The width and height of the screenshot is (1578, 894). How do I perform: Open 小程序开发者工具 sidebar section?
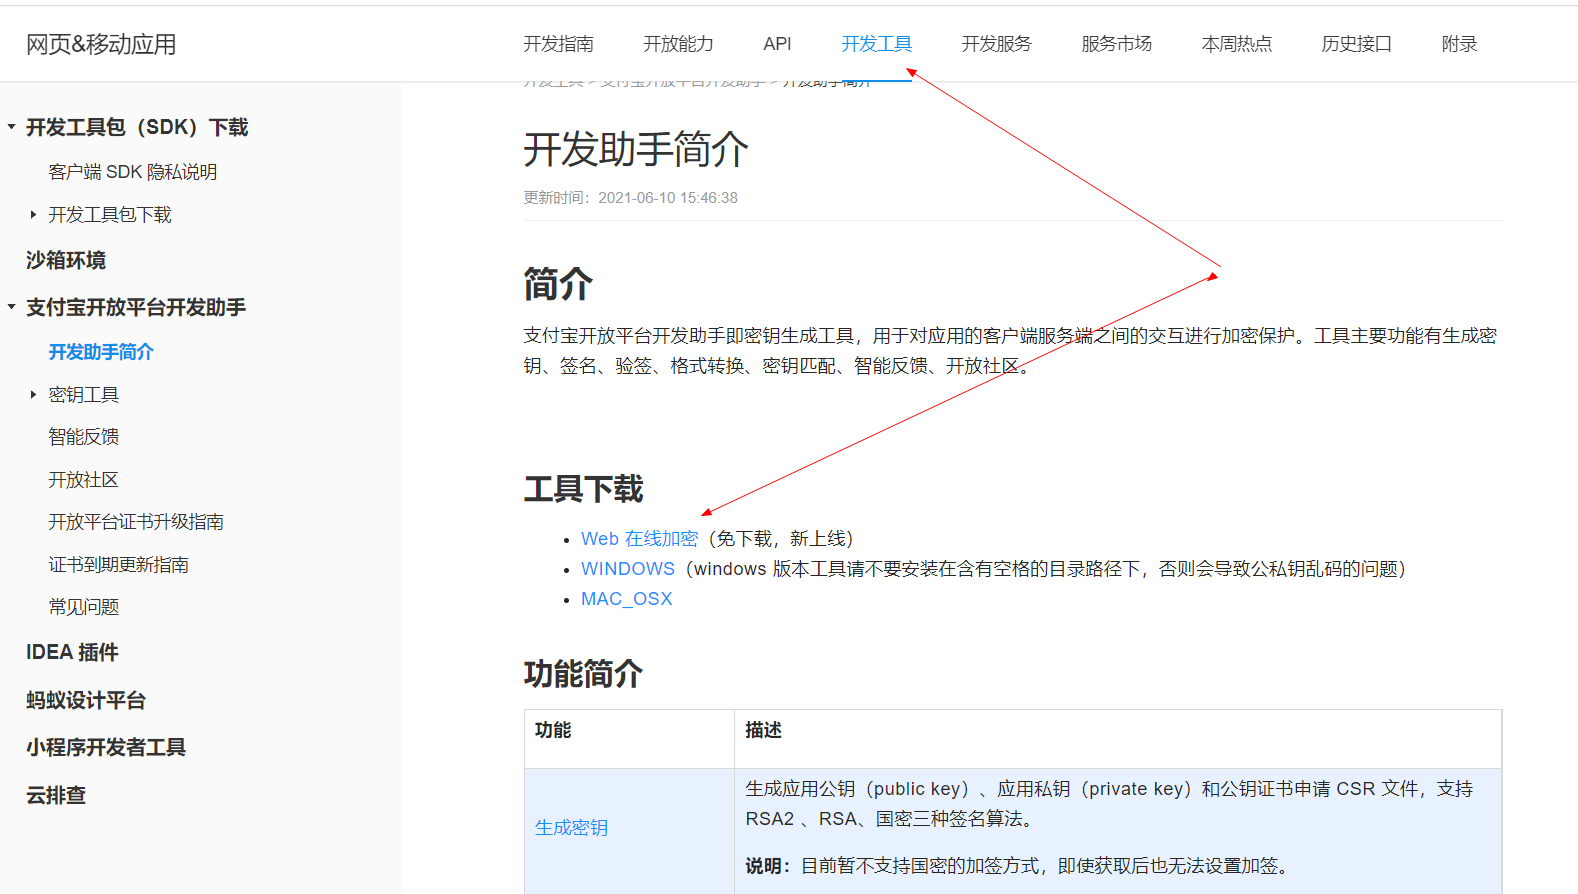point(106,747)
